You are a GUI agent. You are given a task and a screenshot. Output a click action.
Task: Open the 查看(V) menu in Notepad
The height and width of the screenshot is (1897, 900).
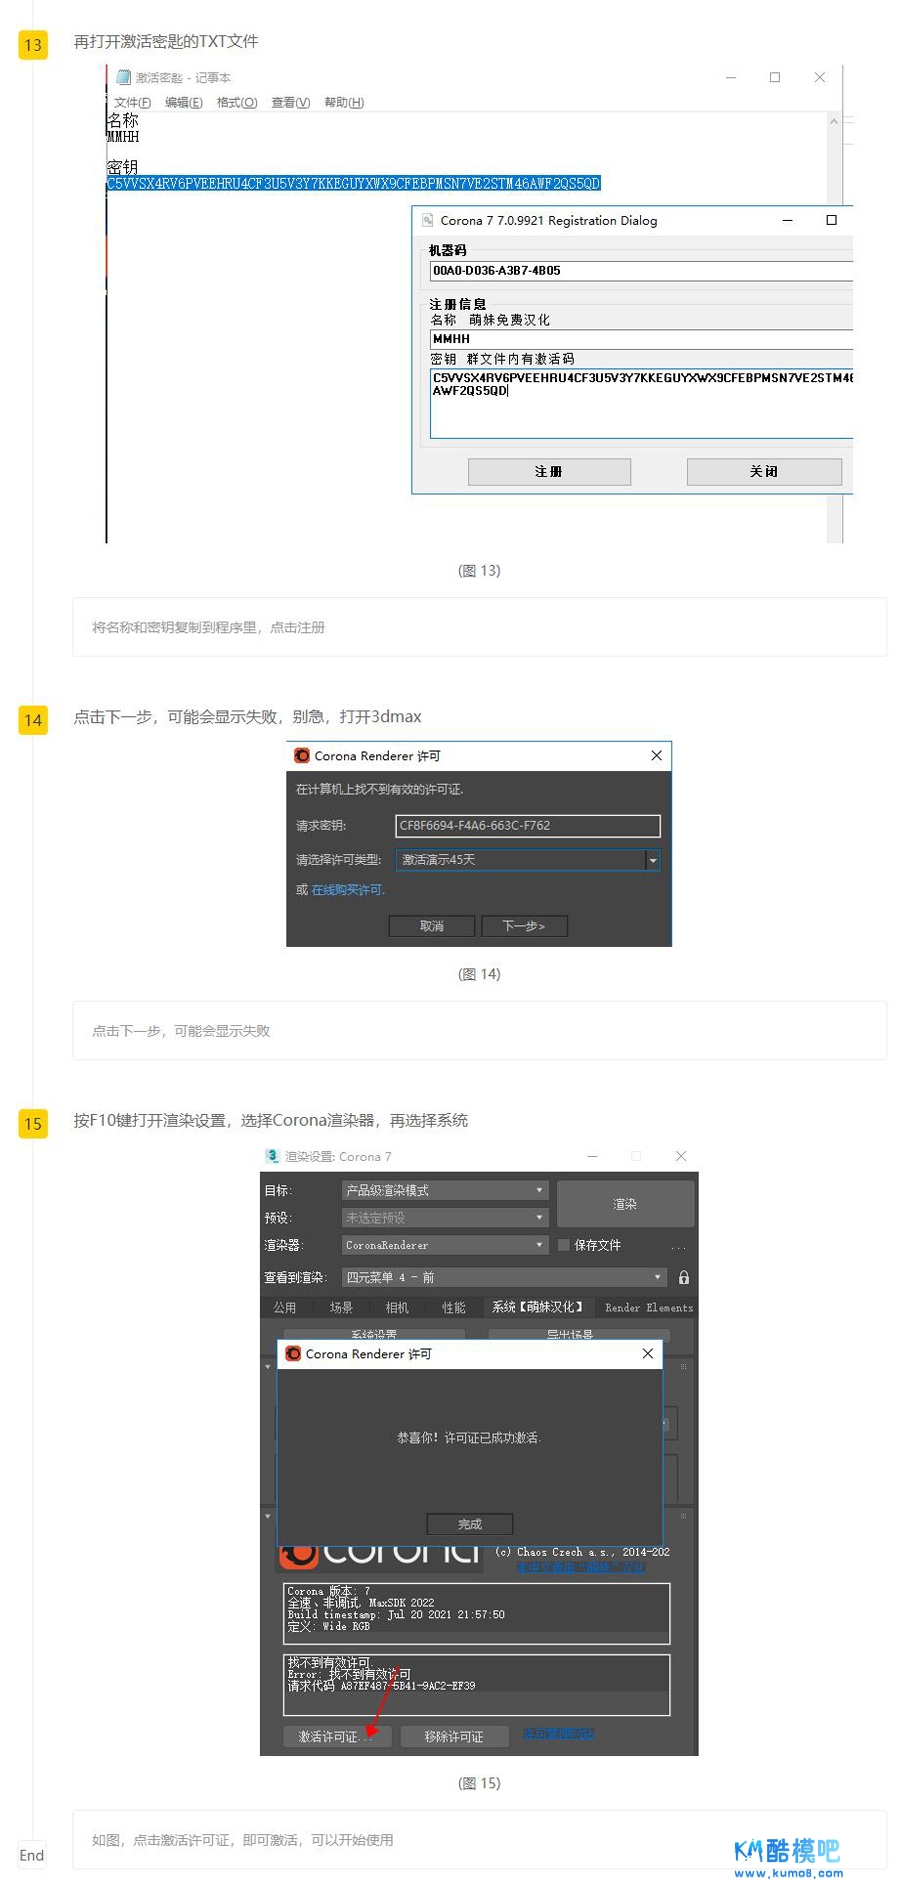point(290,102)
